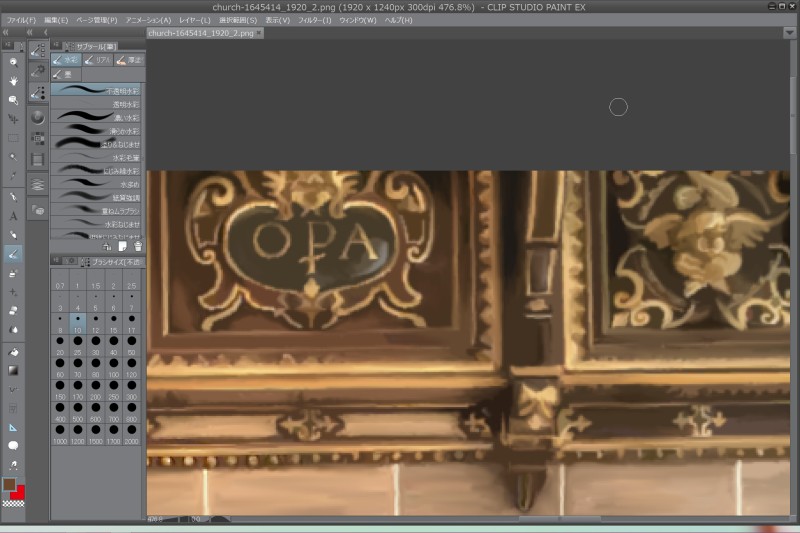This screenshot has width=800, height=533.
Task: Select the transparent checkered color
Action: click(x=13, y=504)
